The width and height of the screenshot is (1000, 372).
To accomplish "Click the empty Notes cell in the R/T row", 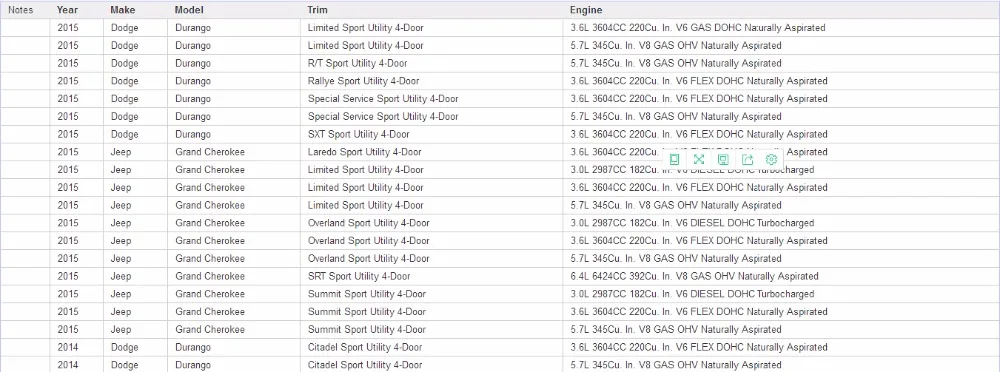I will point(25,63).
